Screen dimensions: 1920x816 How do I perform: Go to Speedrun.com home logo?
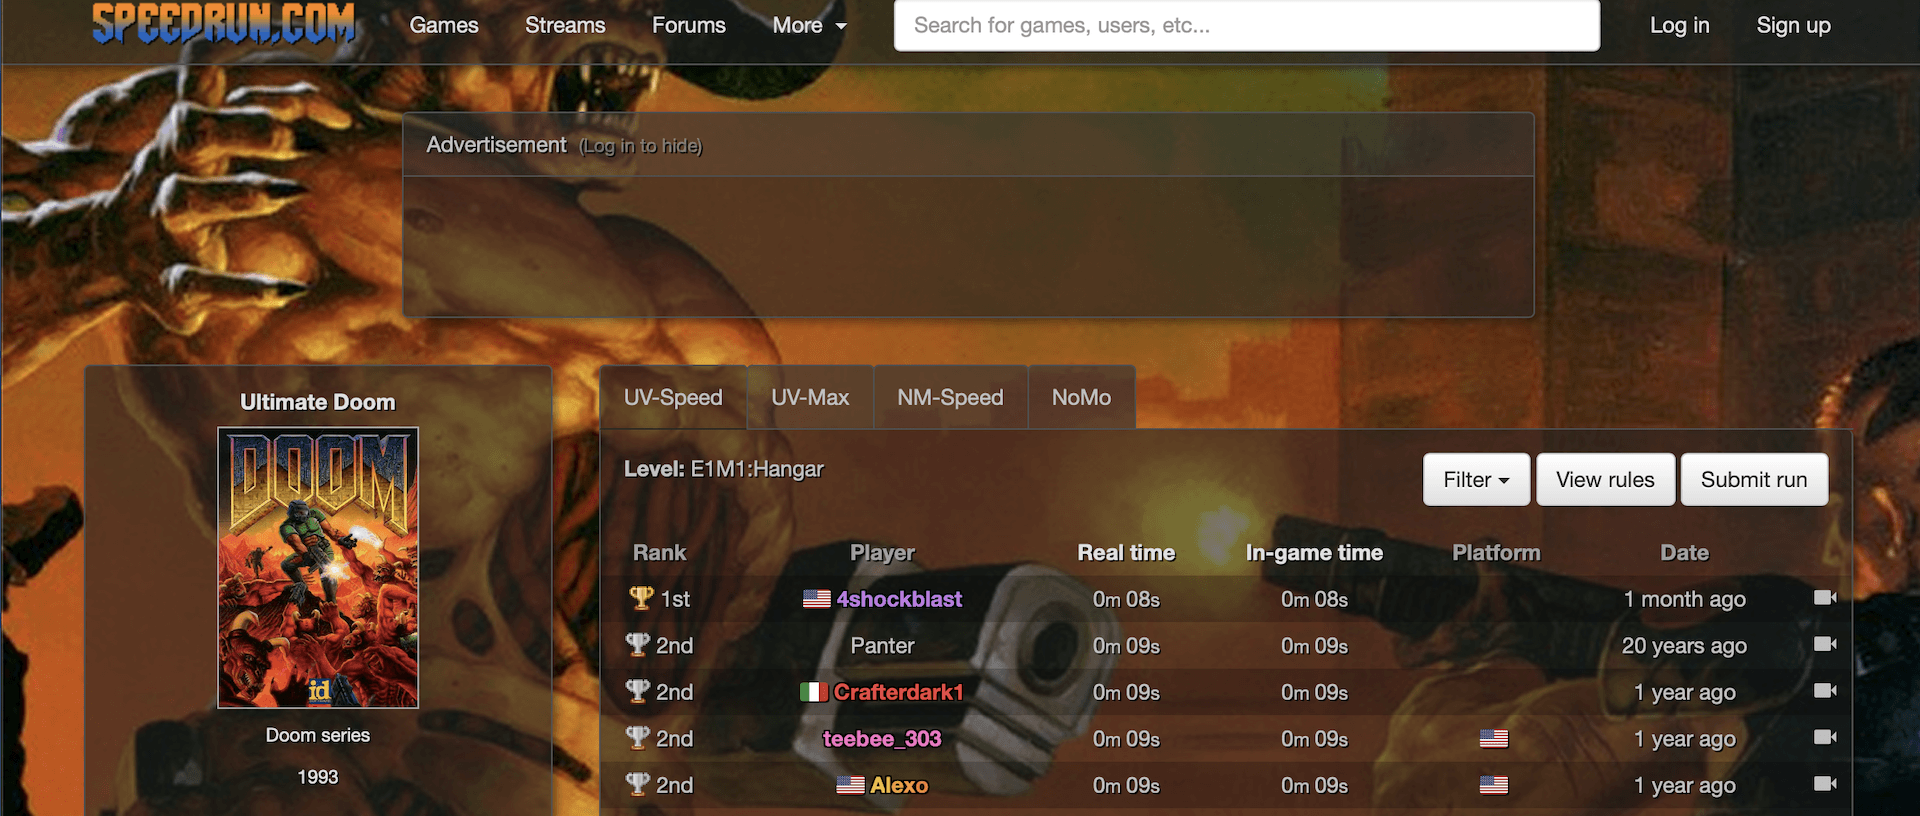point(224,24)
